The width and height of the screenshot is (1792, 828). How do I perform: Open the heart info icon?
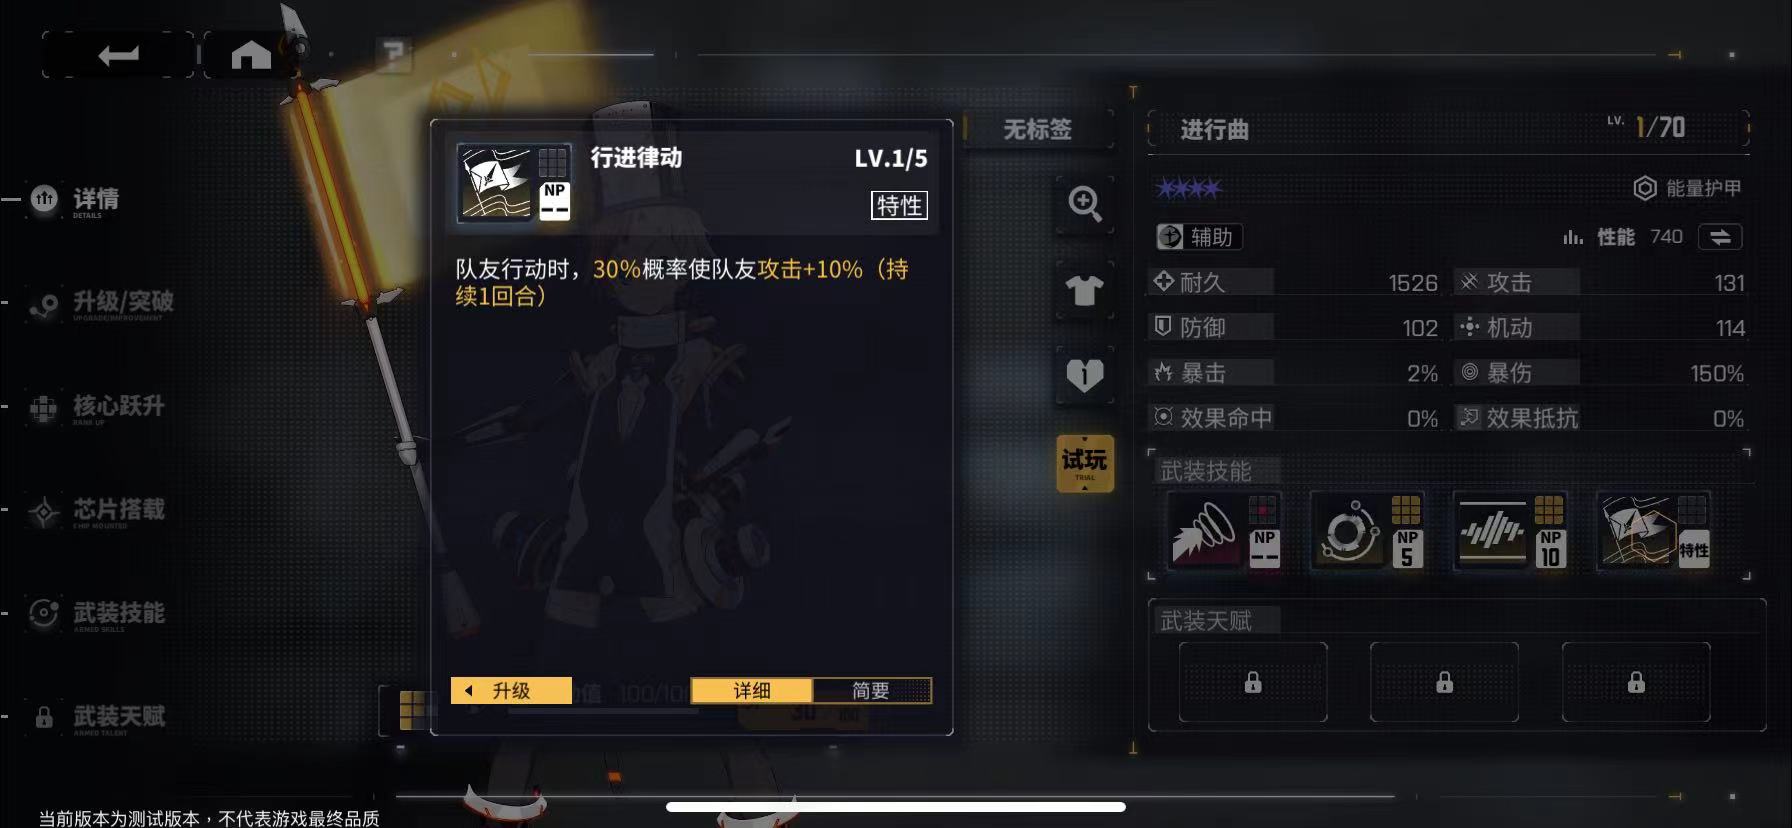[1085, 376]
